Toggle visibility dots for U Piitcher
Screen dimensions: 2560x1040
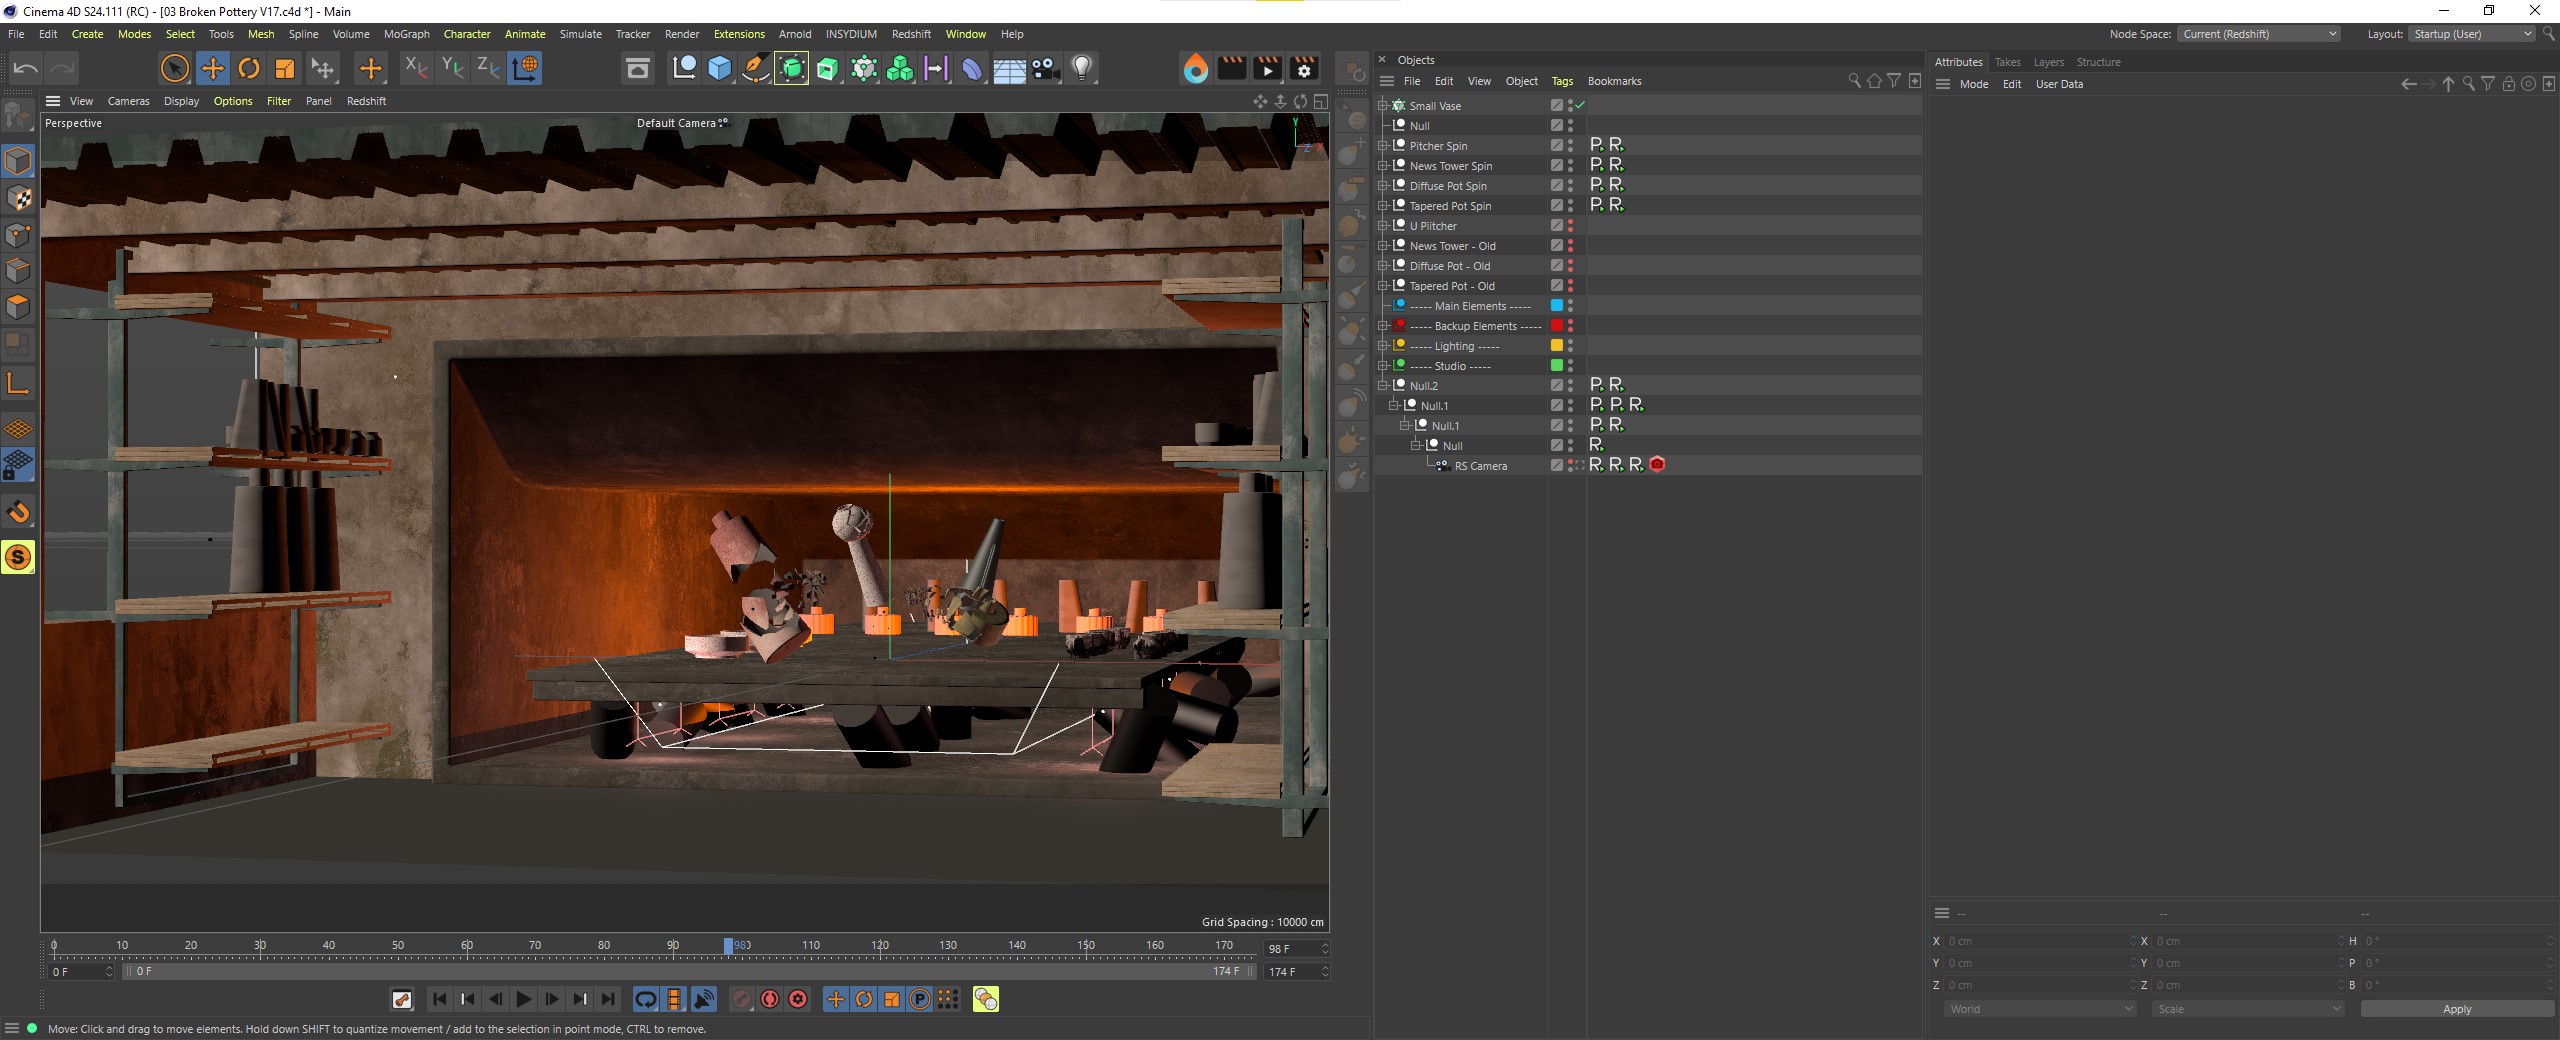[x=1570, y=225]
